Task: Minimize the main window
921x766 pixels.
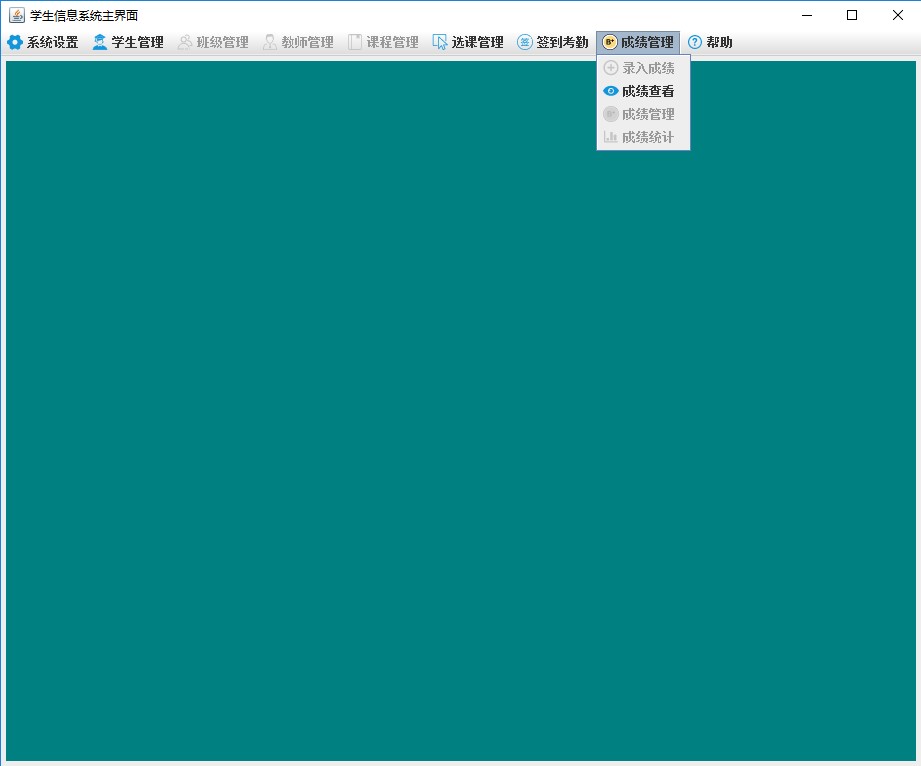Action: pos(807,15)
